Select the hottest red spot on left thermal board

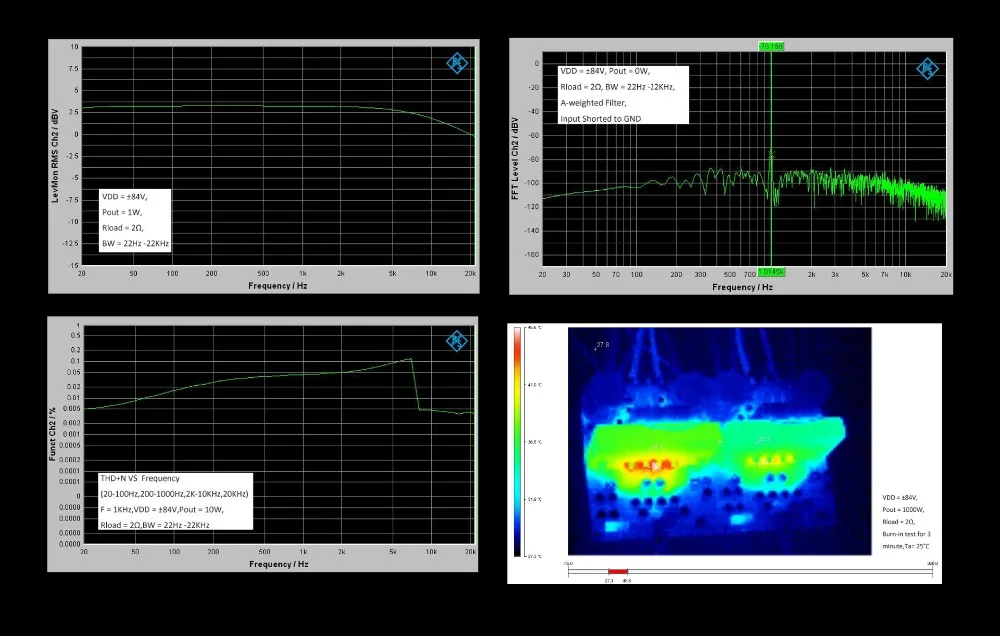(649, 465)
